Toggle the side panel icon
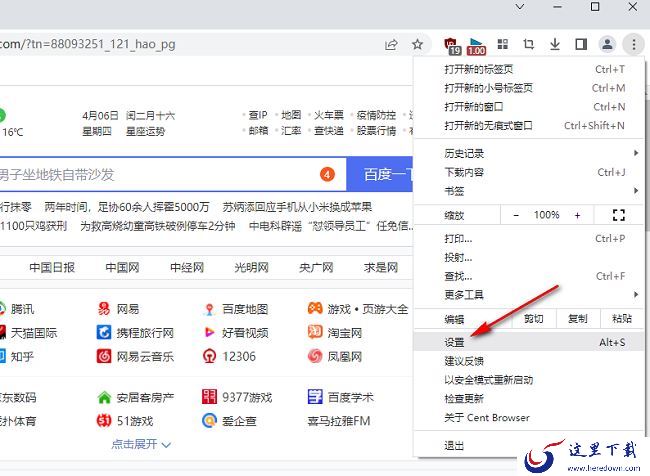This screenshot has width=650, height=476. point(581,44)
